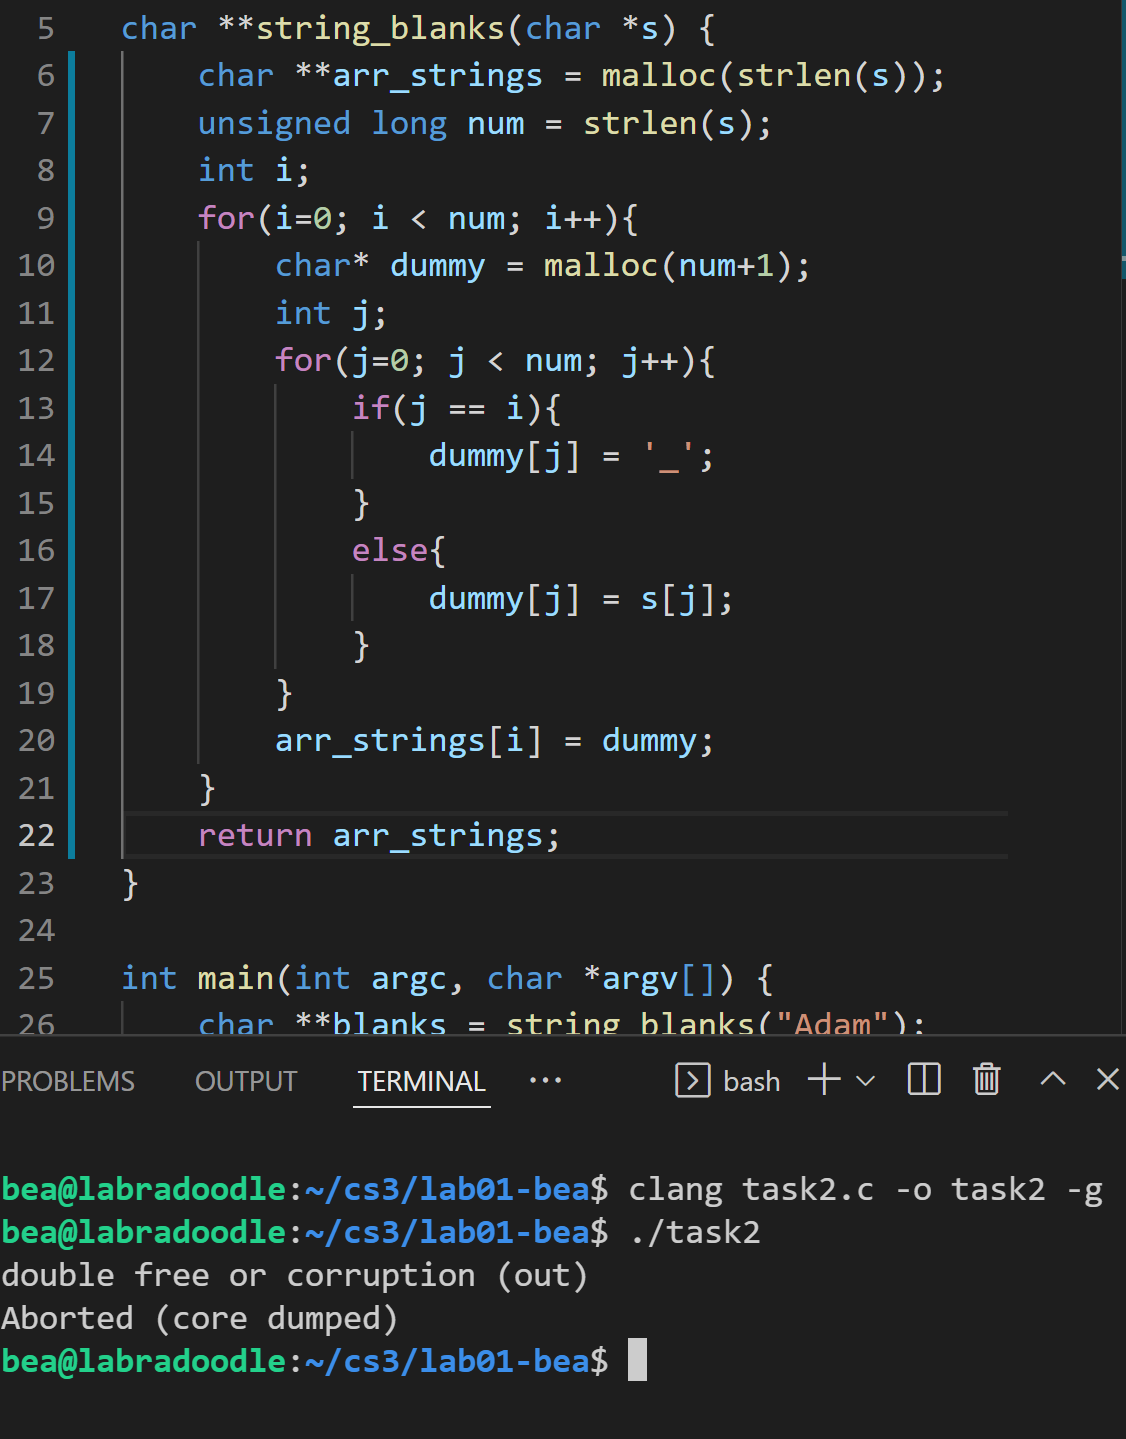Click the bash terminal shell icon
Screen dimensions: 1126x1439
(x=692, y=1080)
